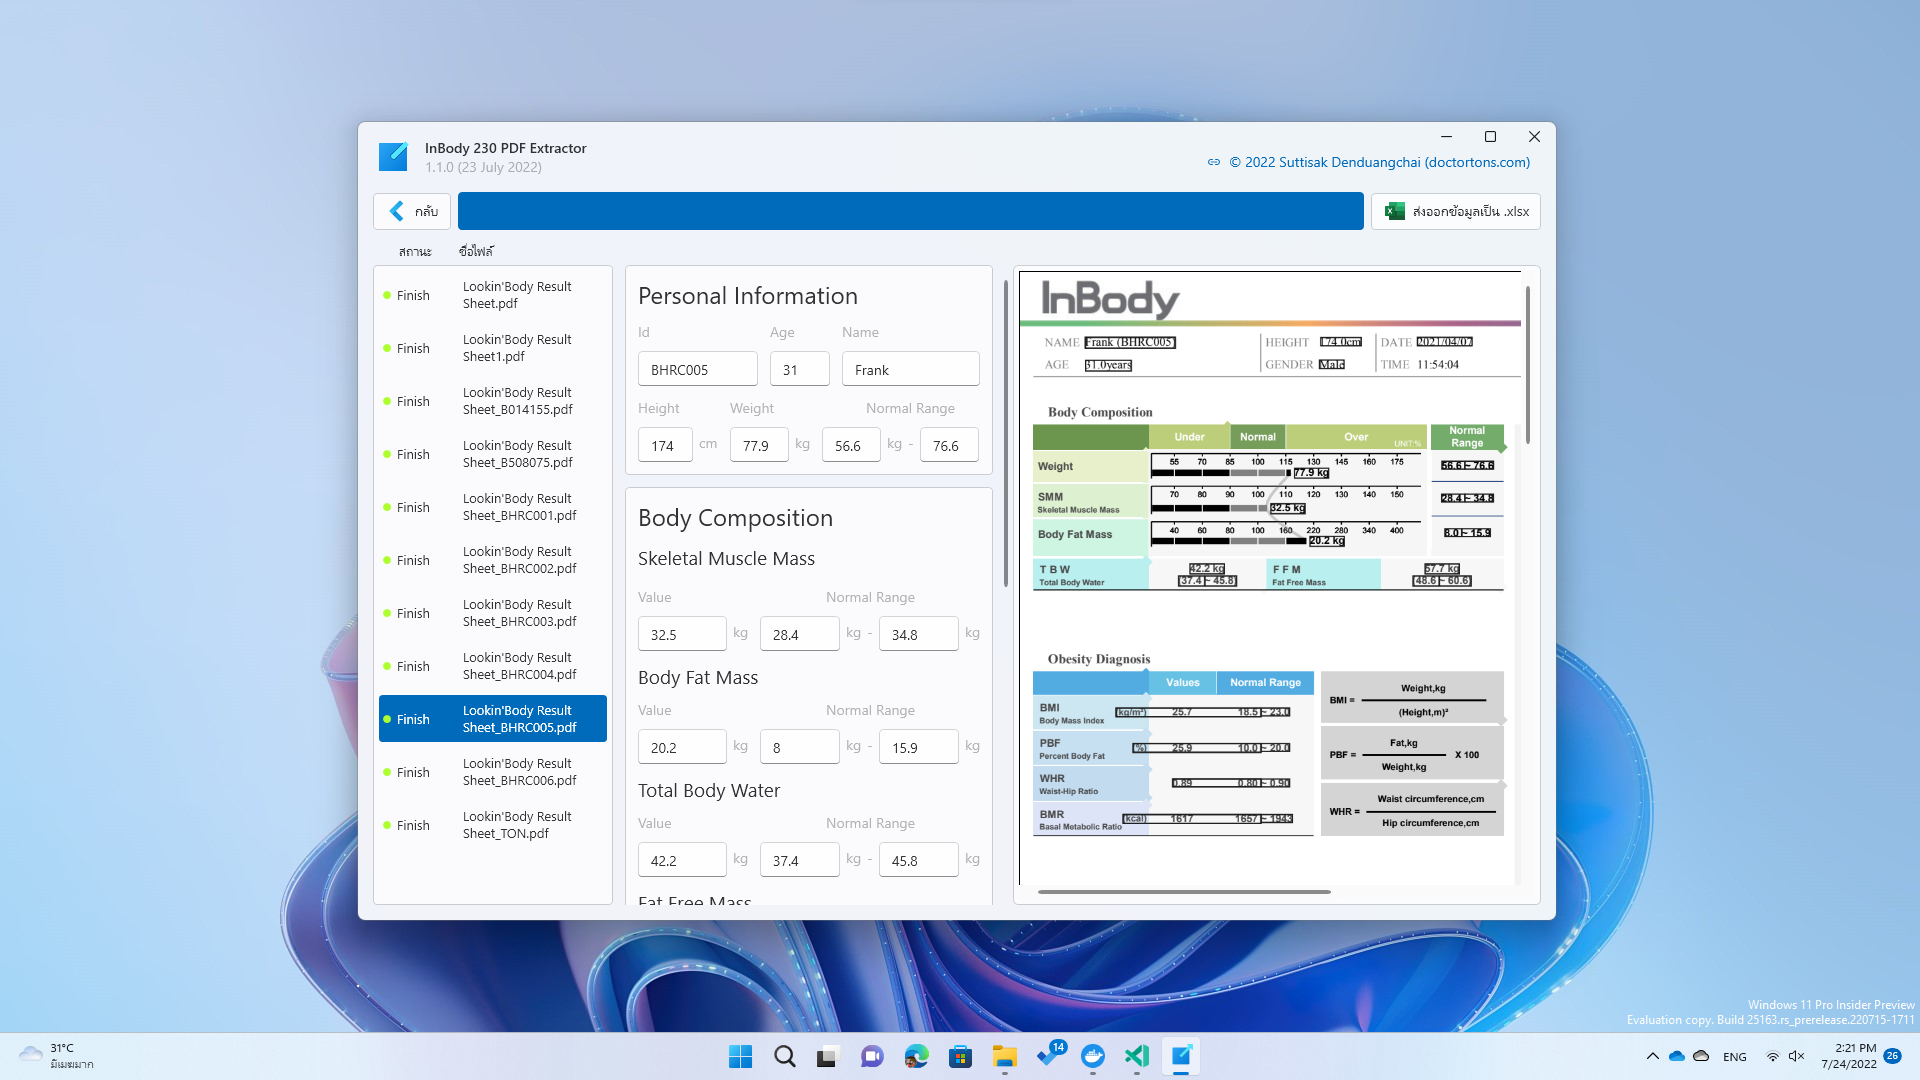The width and height of the screenshot is (1920, 1080).
Task: Select the Sheet_BHRC003.pdf file row
Action: tap(493, 613)
